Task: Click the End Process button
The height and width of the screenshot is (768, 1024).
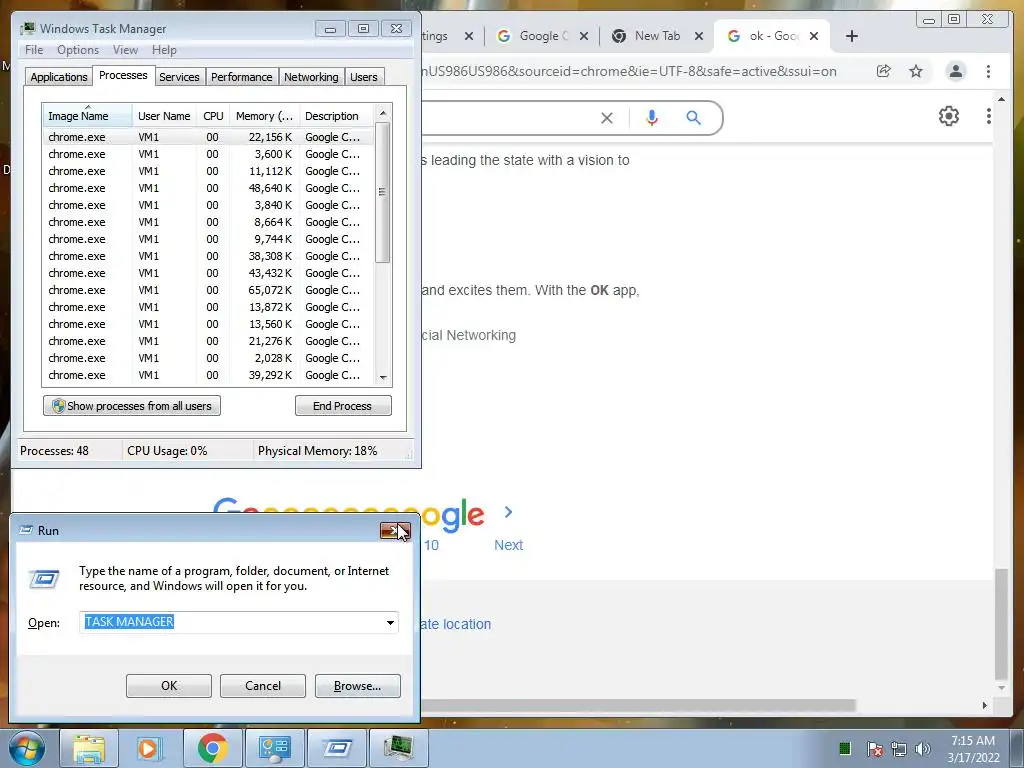Action: coord(343,406)
